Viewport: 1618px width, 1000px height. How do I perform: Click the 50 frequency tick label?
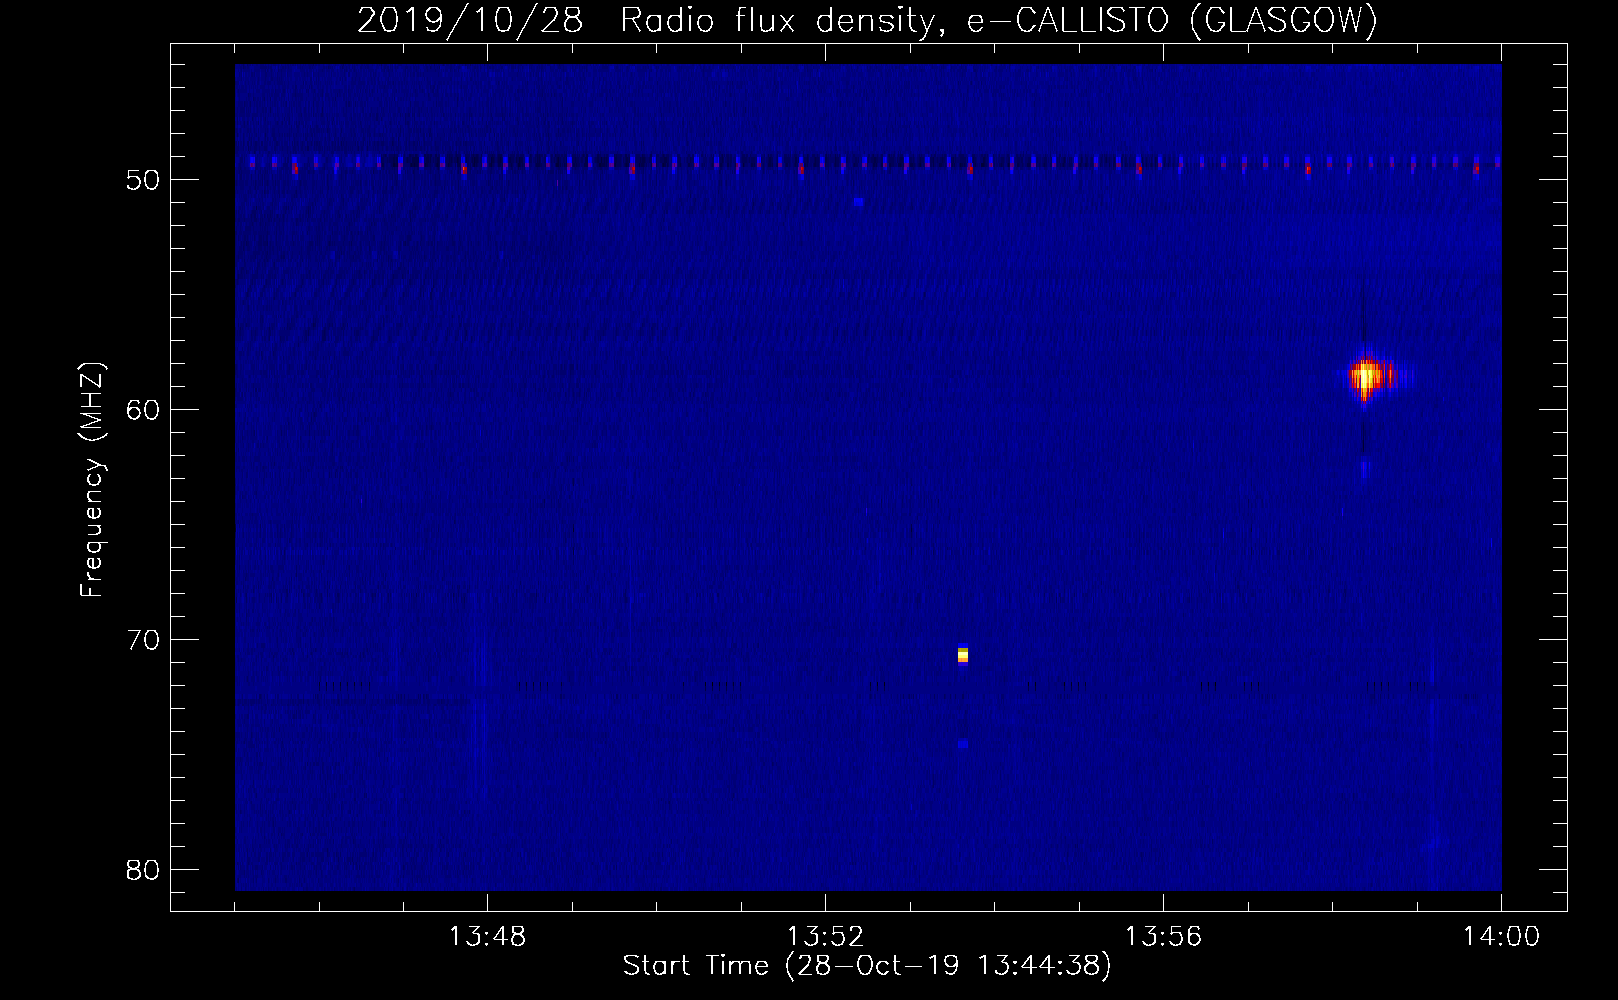(143, 180)
